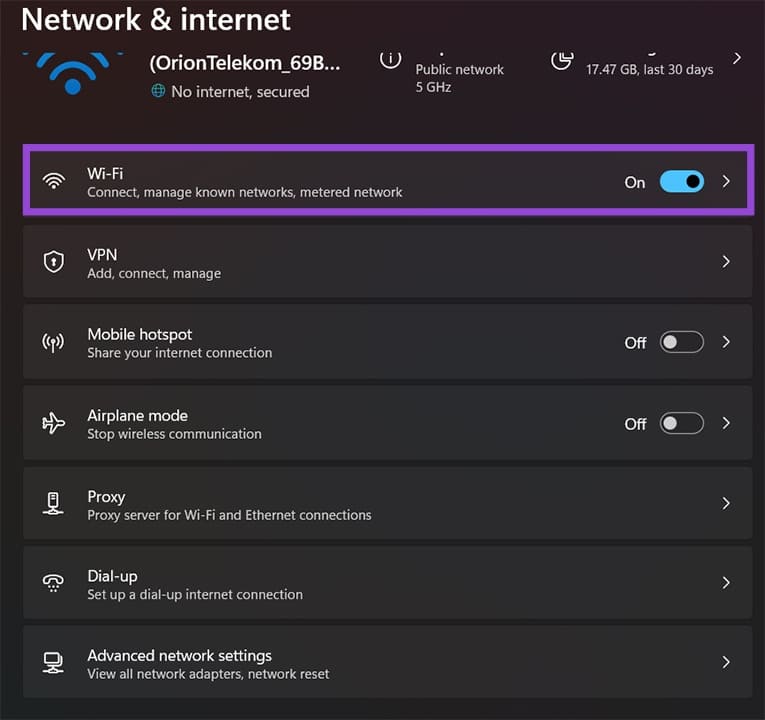Screen dimensions: 765x720
Task: Click the Airplane mode plane icon
Action: click(53, 423)
